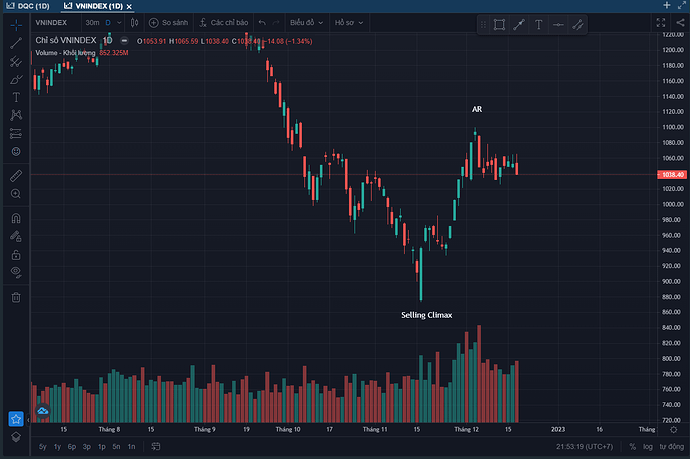Toggle tự động auto scale
This screenshot has width=690, height=459.
click(x=672, y=447)
